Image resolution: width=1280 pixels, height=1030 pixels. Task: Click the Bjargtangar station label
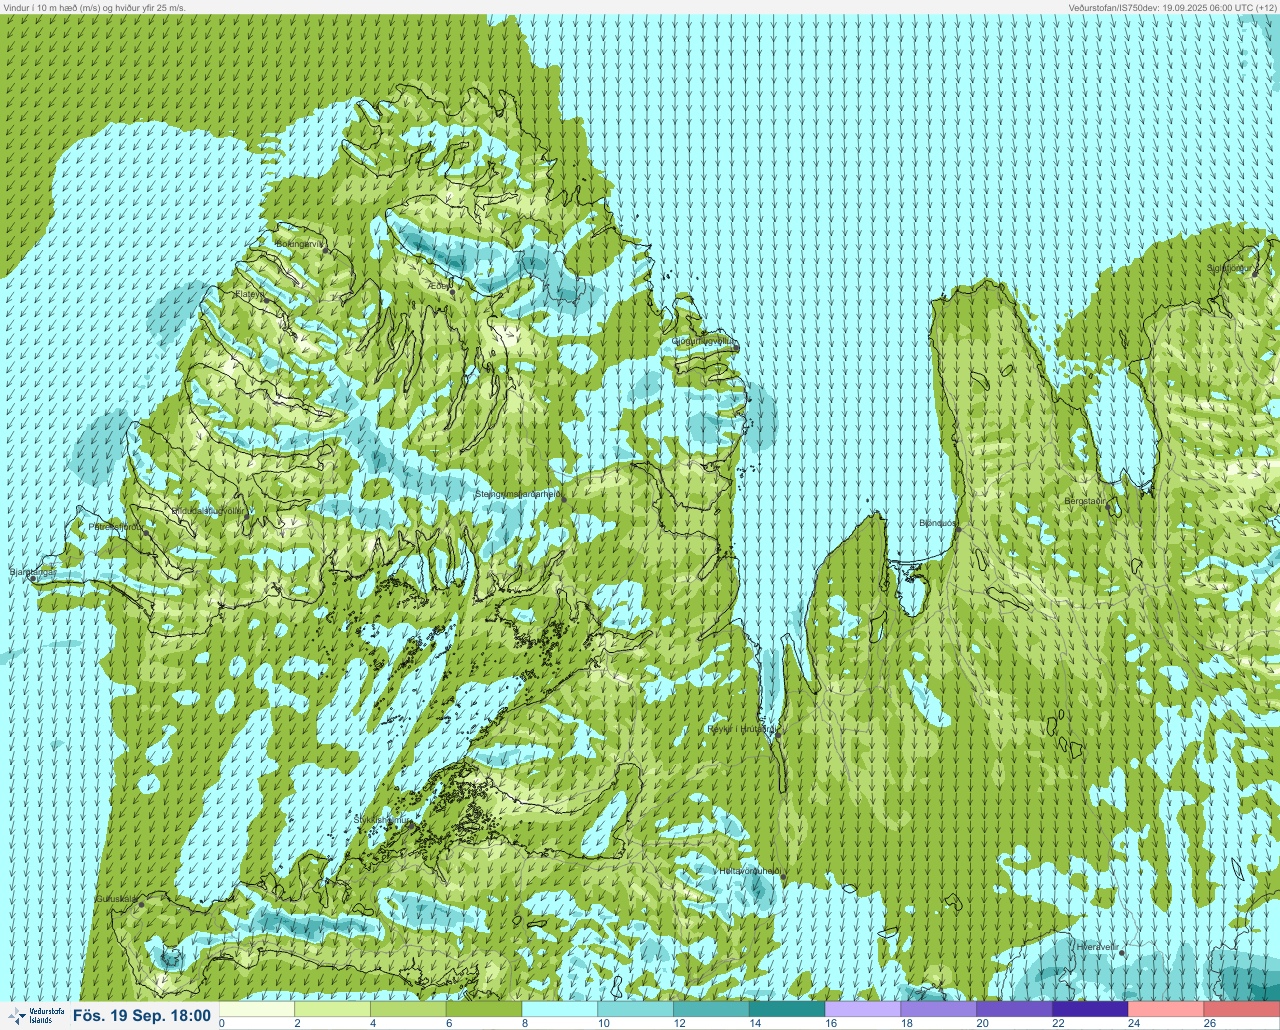pos(32,572)
